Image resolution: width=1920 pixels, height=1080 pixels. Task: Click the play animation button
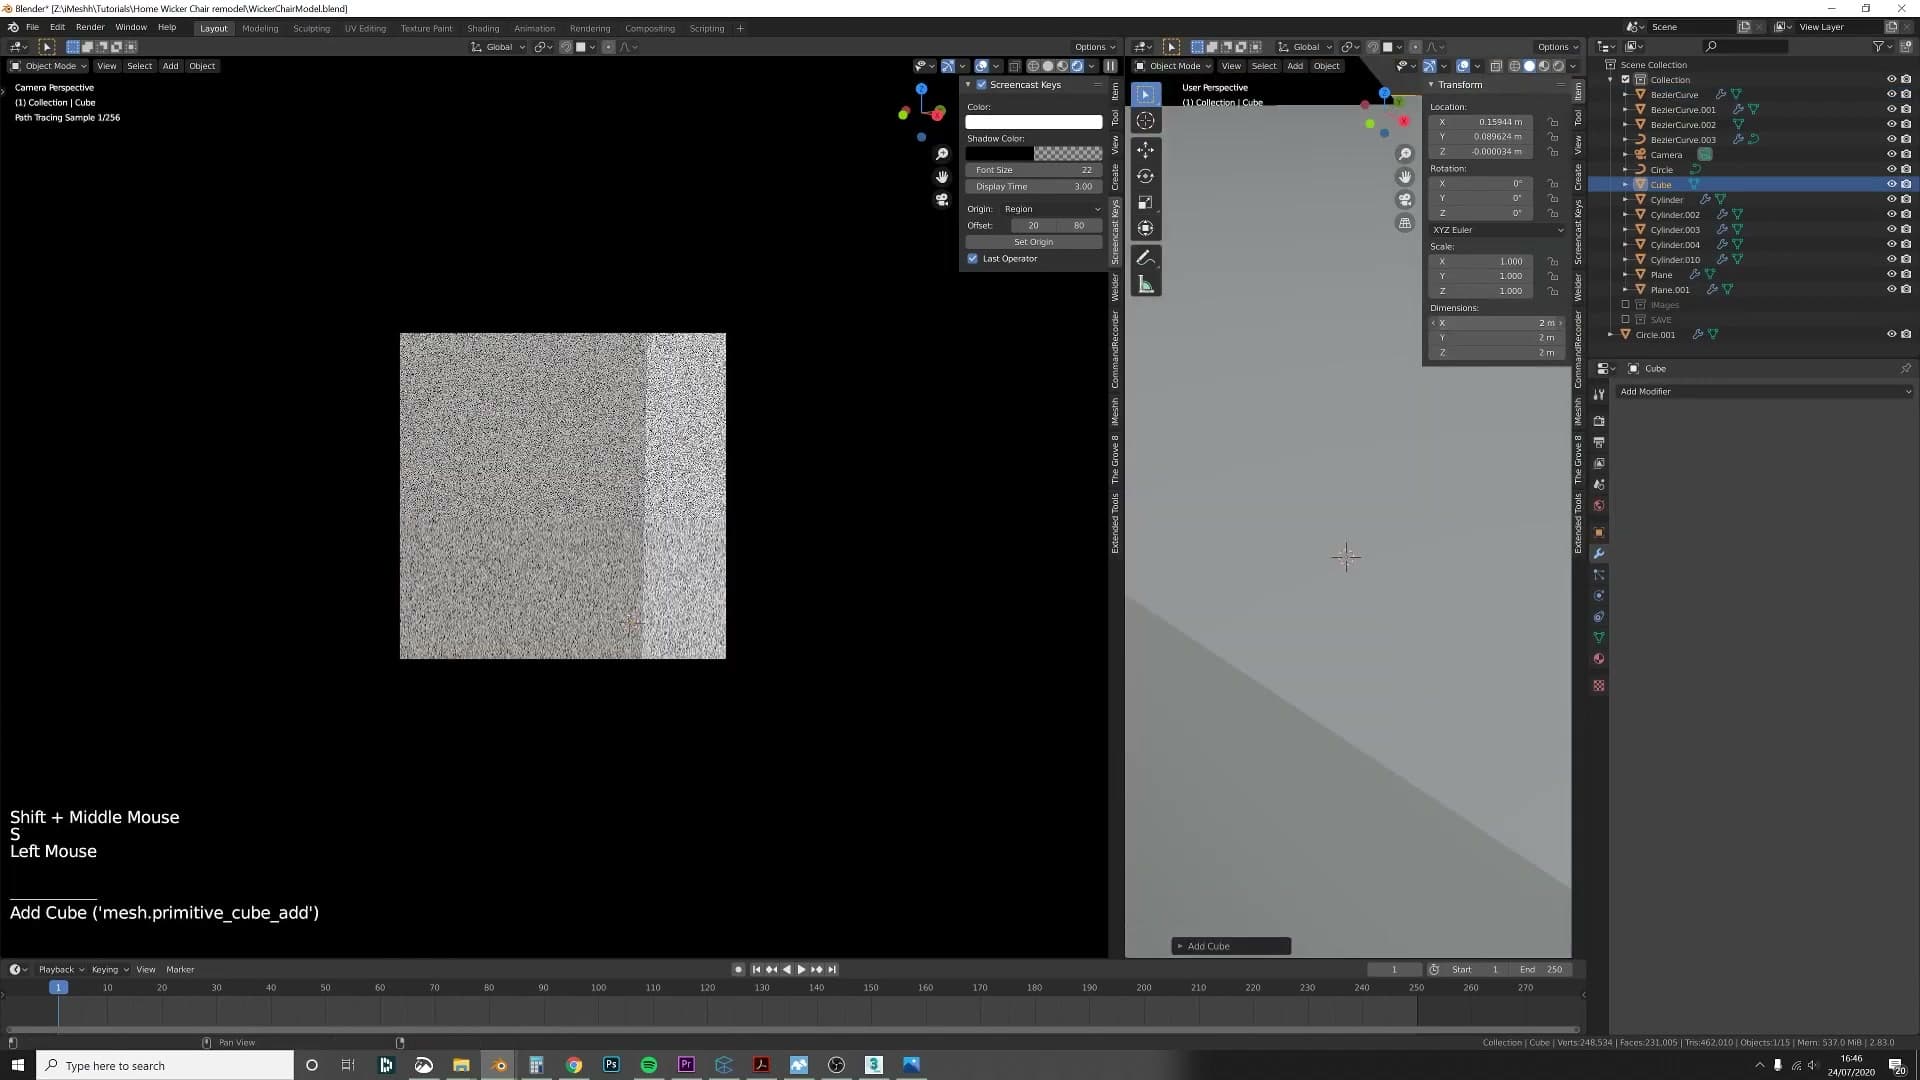coord(801,970)
